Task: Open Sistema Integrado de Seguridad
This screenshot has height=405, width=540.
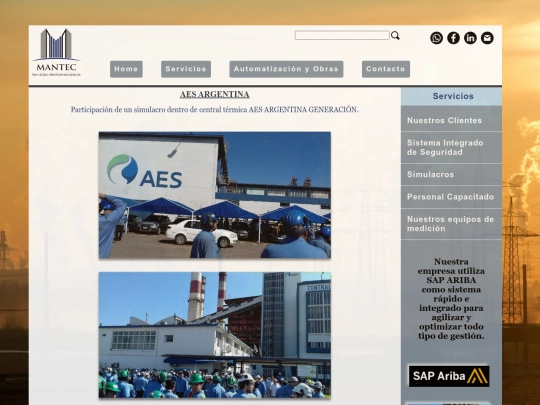Action: (x=451, y=147)
